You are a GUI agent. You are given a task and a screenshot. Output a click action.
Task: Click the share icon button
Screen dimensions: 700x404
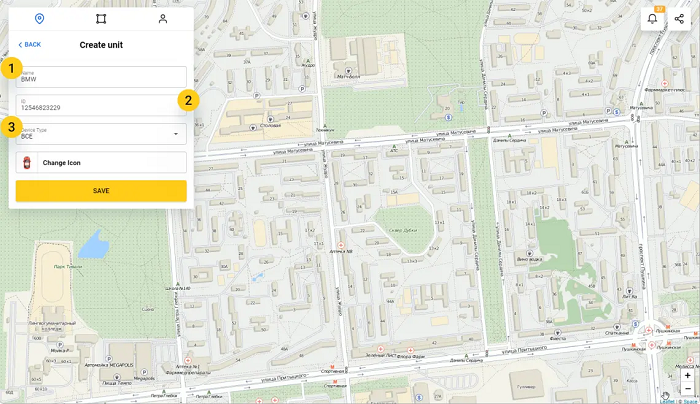pos(680,19)
